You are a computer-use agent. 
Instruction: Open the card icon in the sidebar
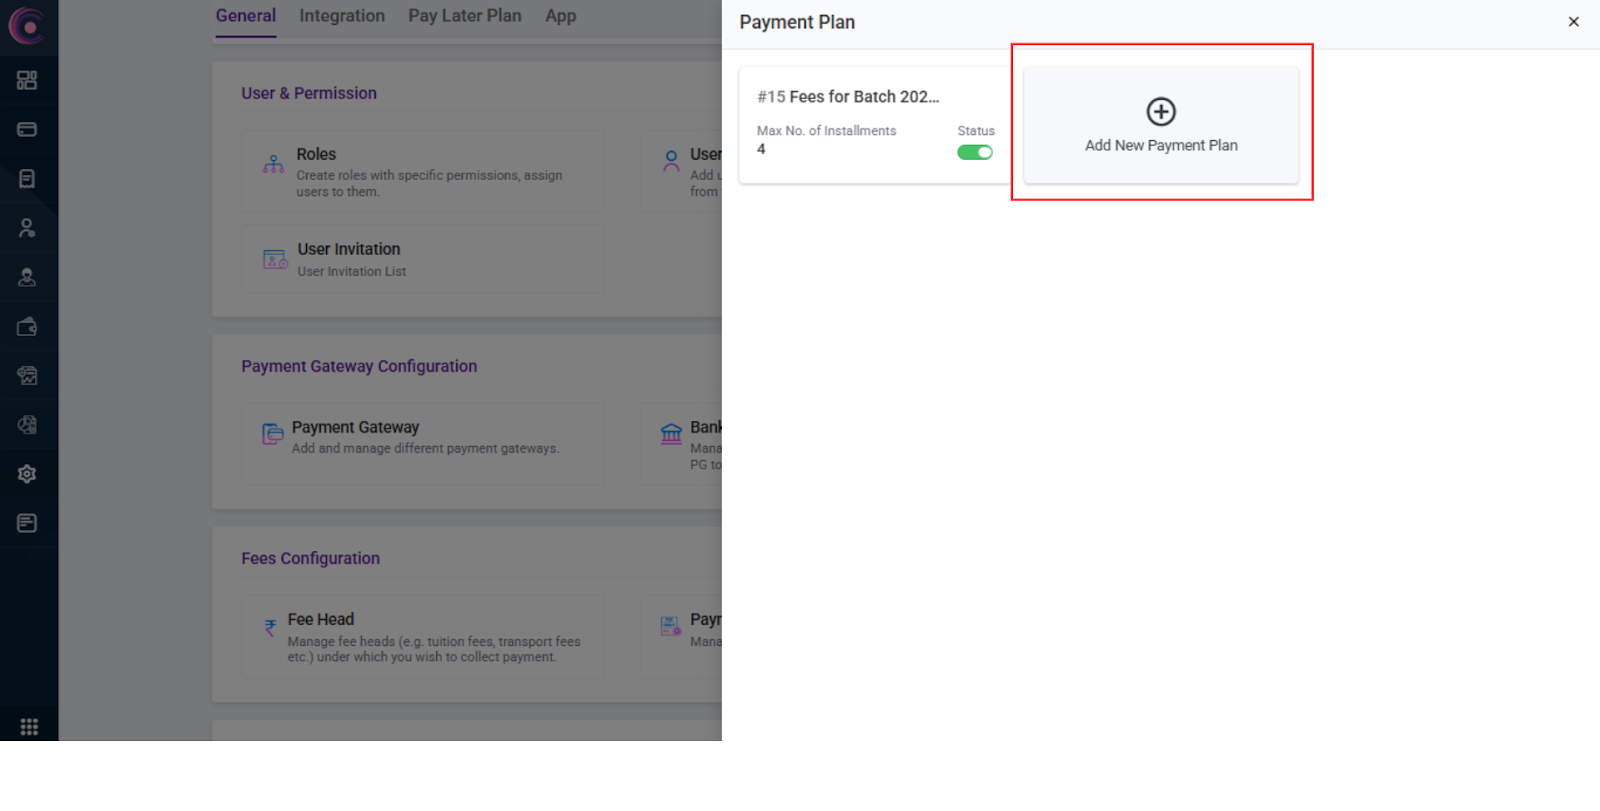pyautogui.click(x=27, y=129)
